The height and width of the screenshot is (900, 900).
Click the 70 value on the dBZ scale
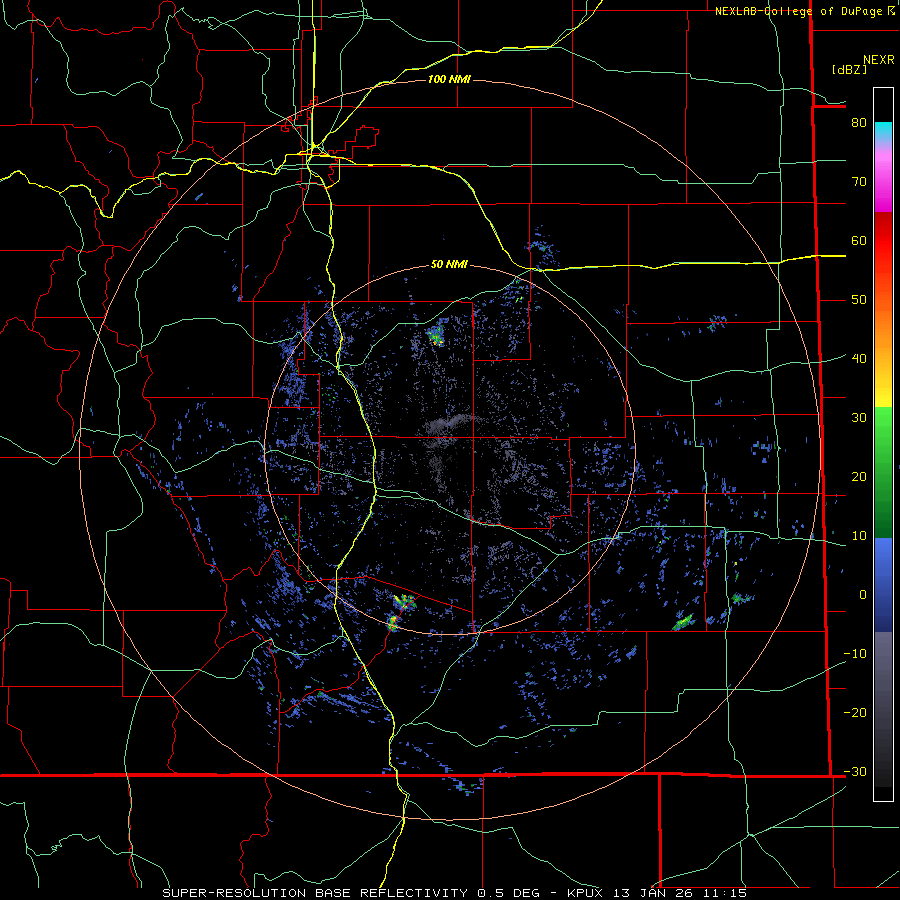pyautogui.click(x=859, y=181)
